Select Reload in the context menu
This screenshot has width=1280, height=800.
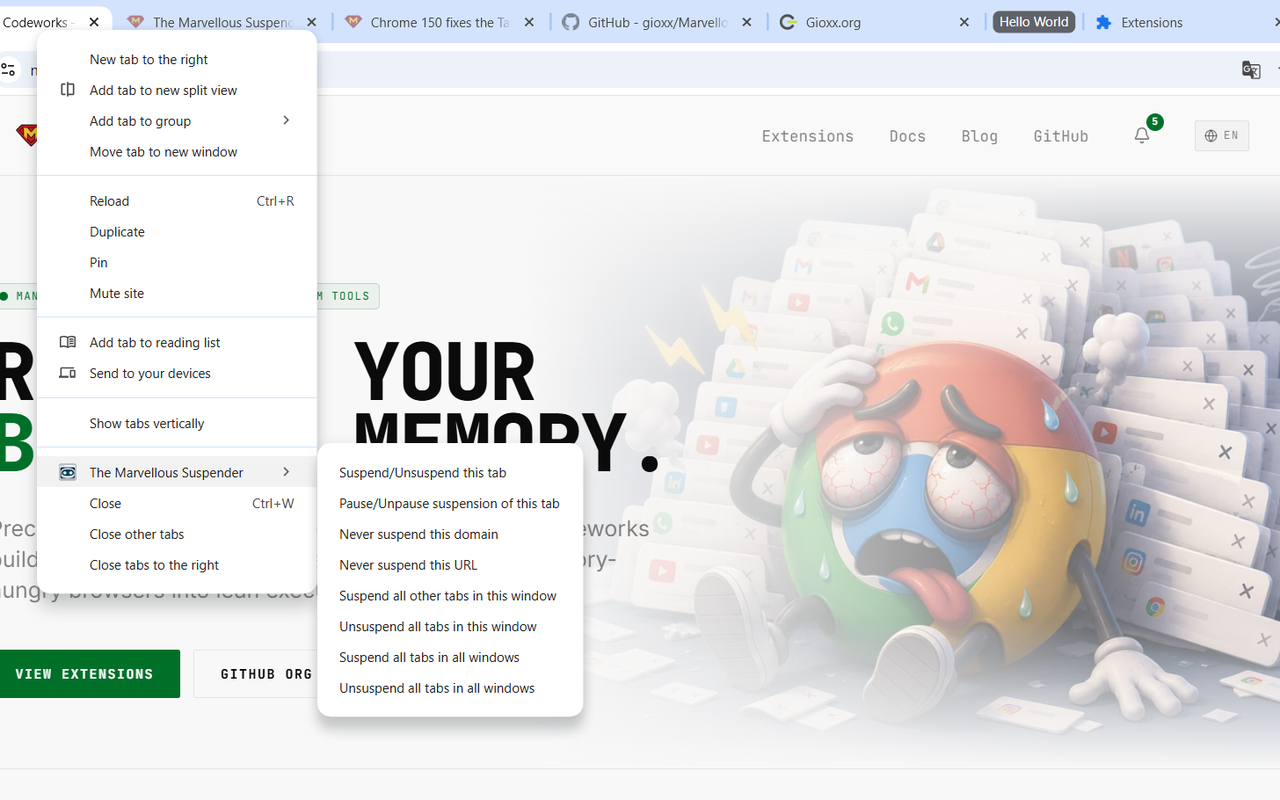[177, 201]
